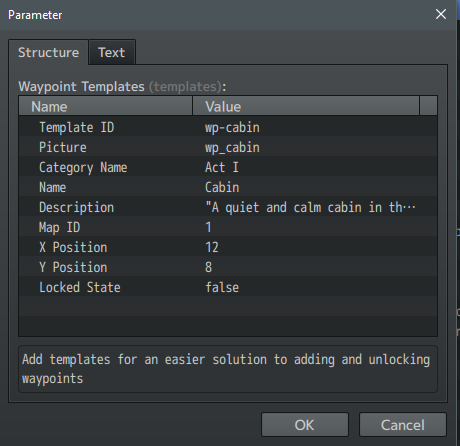Select the Name row labeled Cabin

[x=228, y=187]
